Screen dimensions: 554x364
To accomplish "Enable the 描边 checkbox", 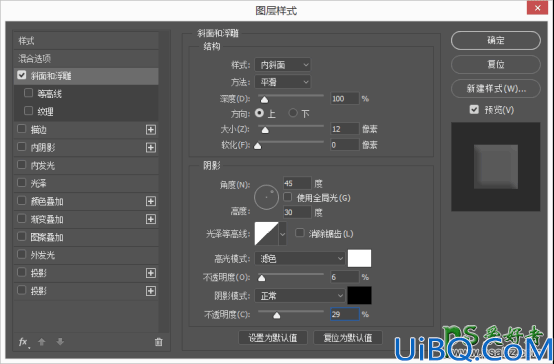I will [22, 129].
